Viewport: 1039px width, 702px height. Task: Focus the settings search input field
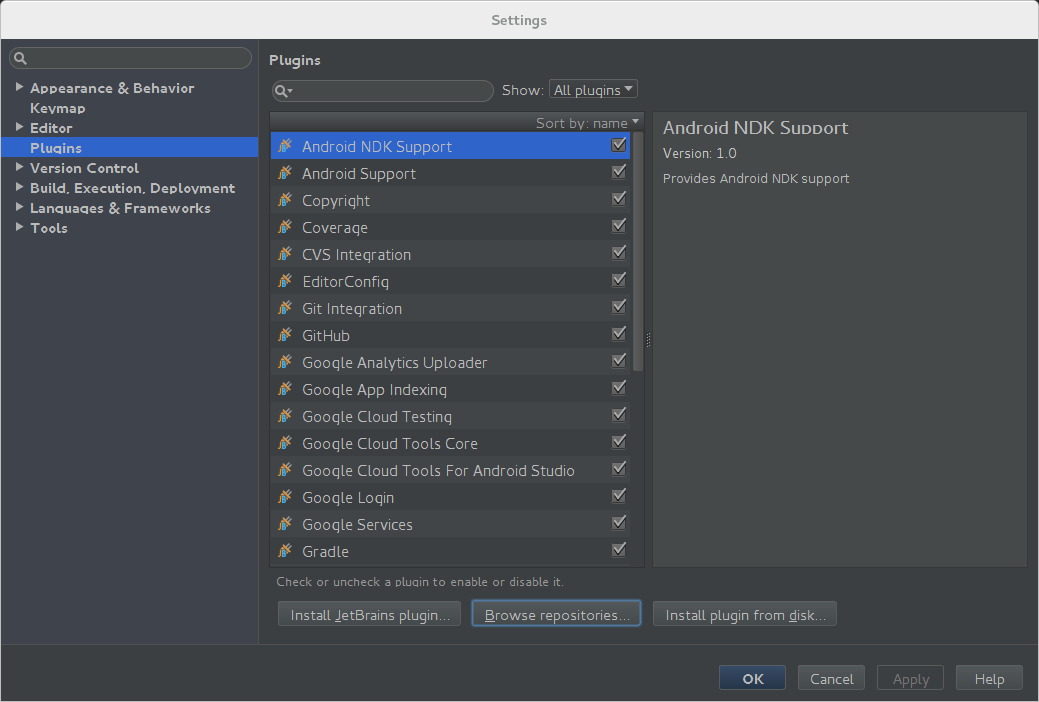(x=131, y=58)
